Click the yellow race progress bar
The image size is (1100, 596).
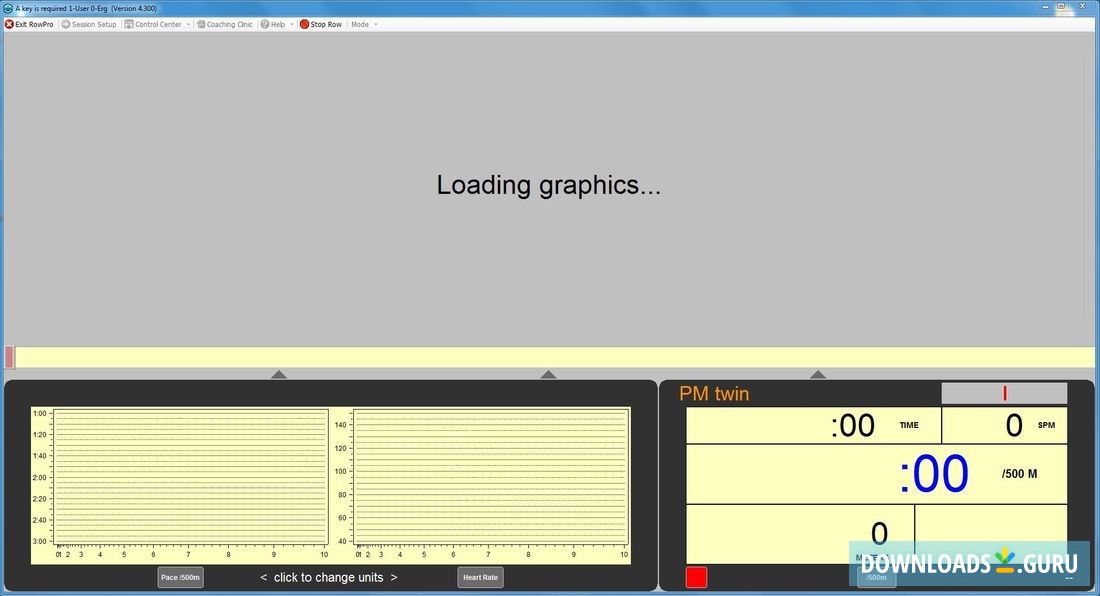[x=550, y=357]
